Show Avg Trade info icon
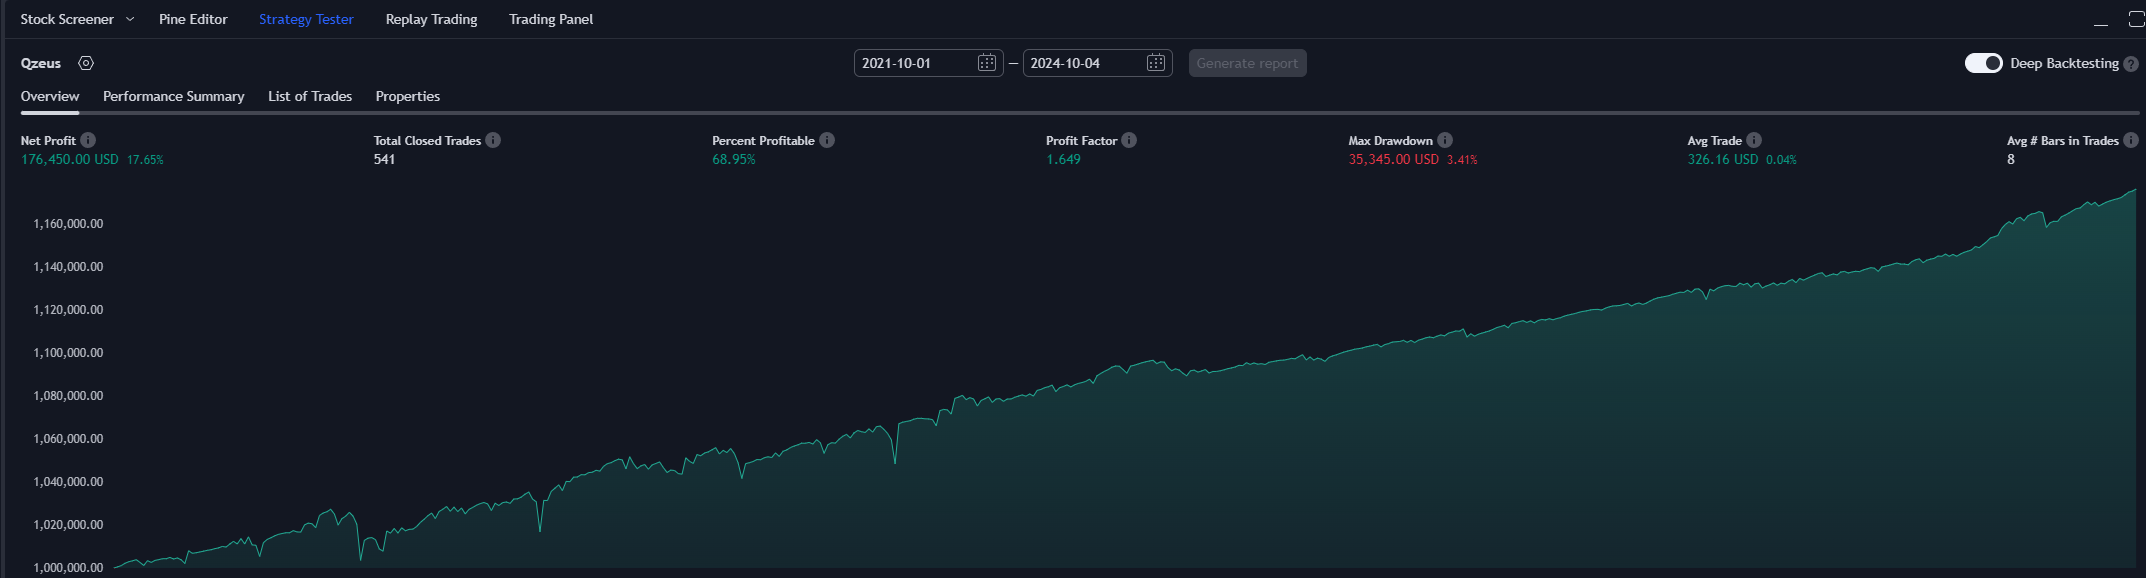Image resolution: width=2146 pixels, height=578 pixels. click(1754, 140)
